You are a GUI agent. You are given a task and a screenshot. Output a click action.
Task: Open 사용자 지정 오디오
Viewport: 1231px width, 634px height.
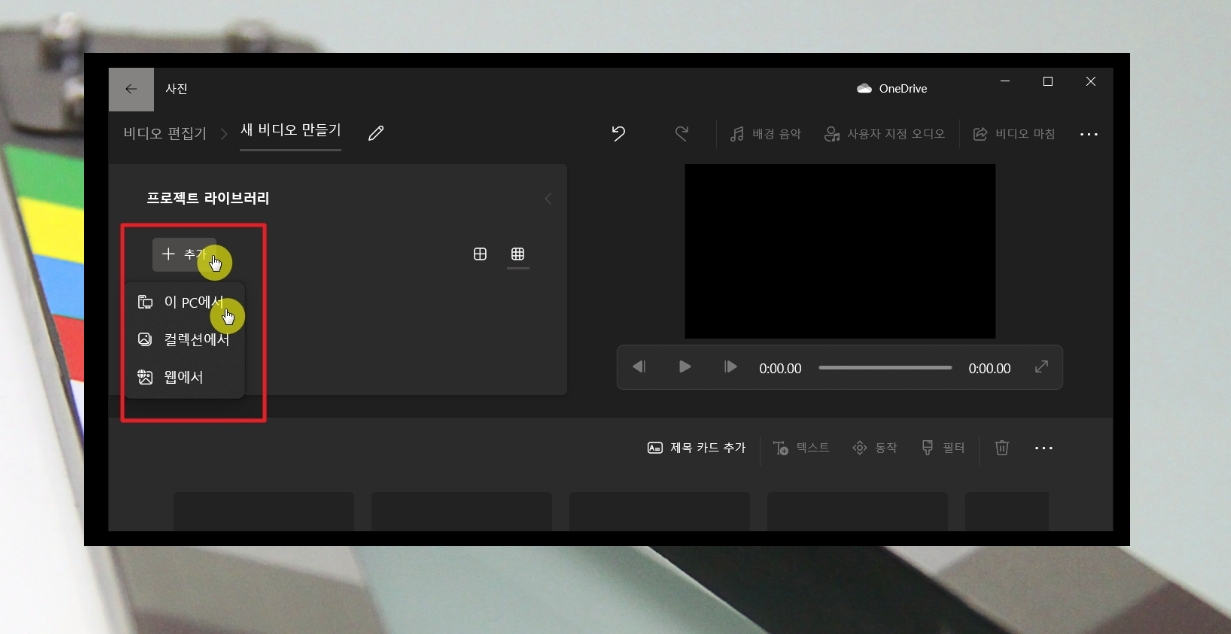pyautogui.click(x=884, y=133)
